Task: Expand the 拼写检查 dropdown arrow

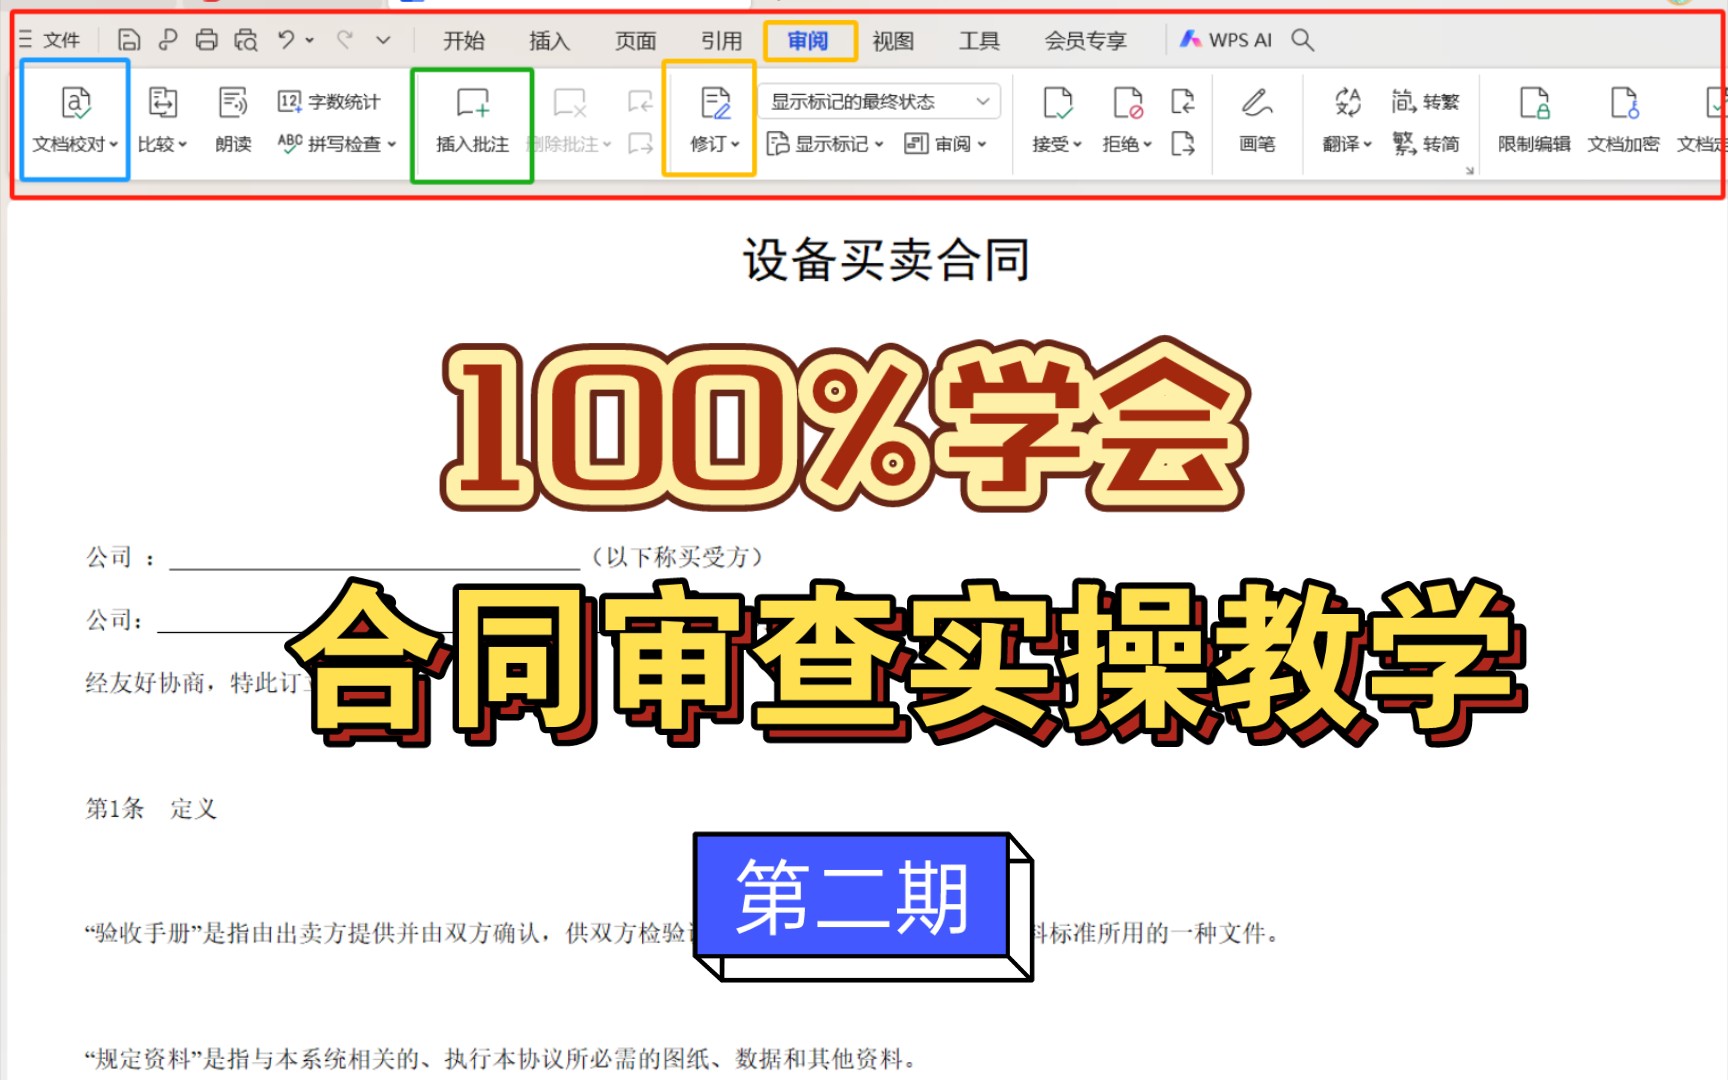Action: pos(392,145)
